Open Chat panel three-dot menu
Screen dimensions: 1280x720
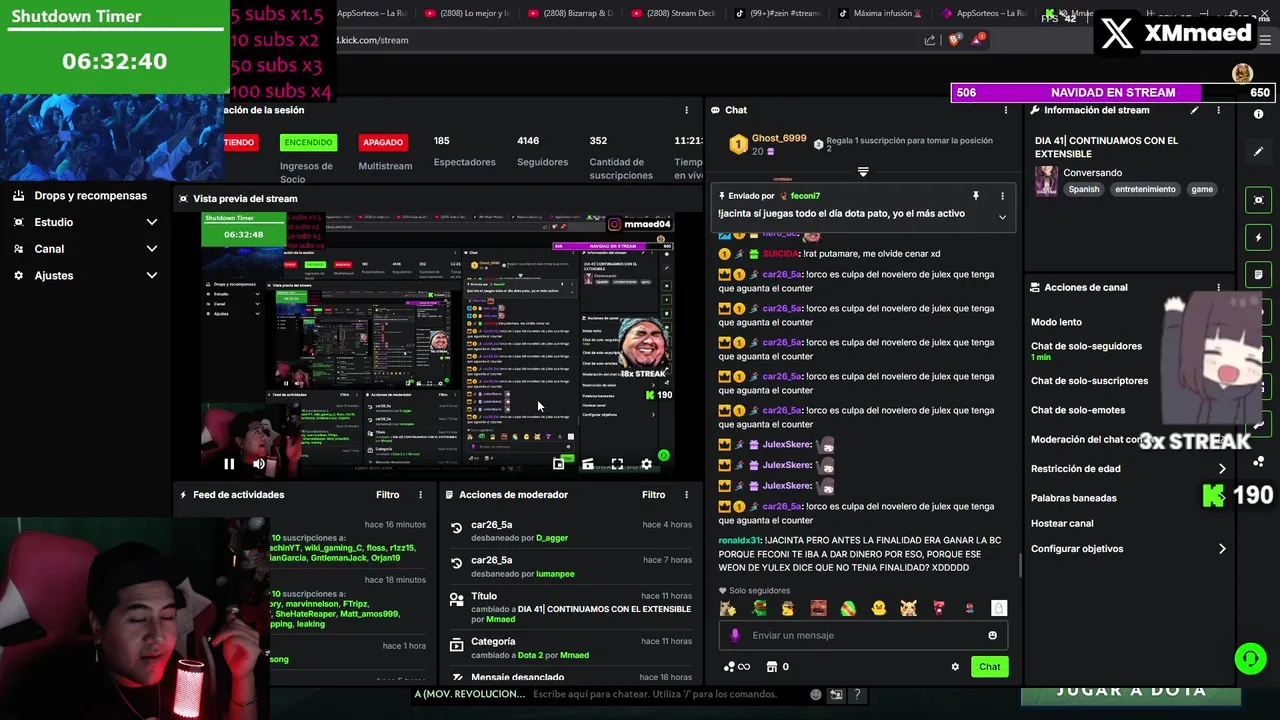coord(1006,110)
